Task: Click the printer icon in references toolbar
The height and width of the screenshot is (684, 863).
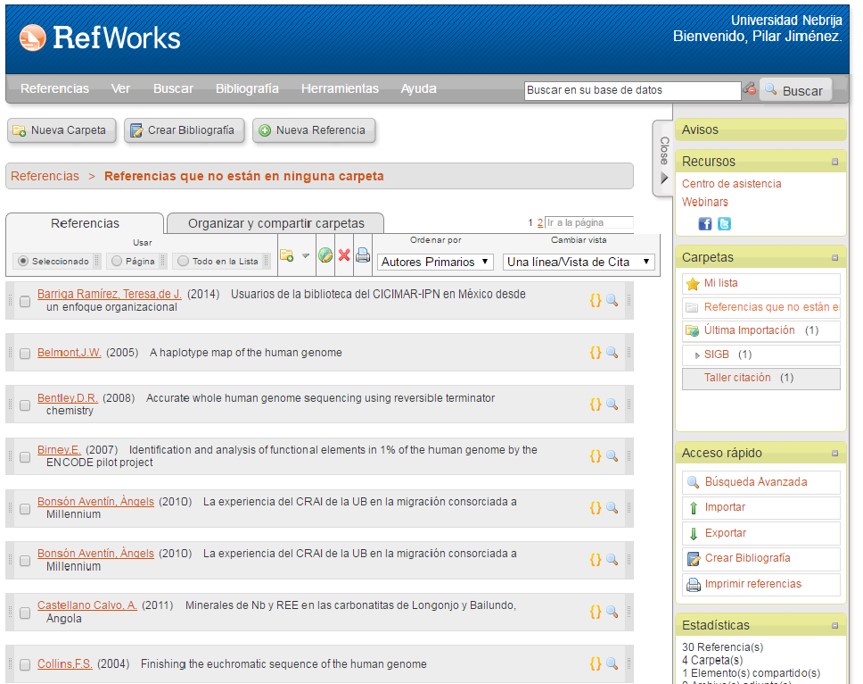Action: [362, 256]
